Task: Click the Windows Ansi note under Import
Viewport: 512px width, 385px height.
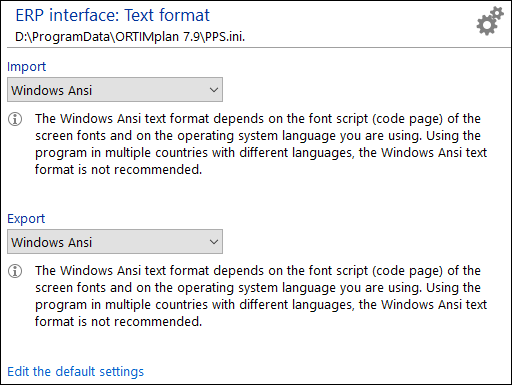Action: click(261, 144)
